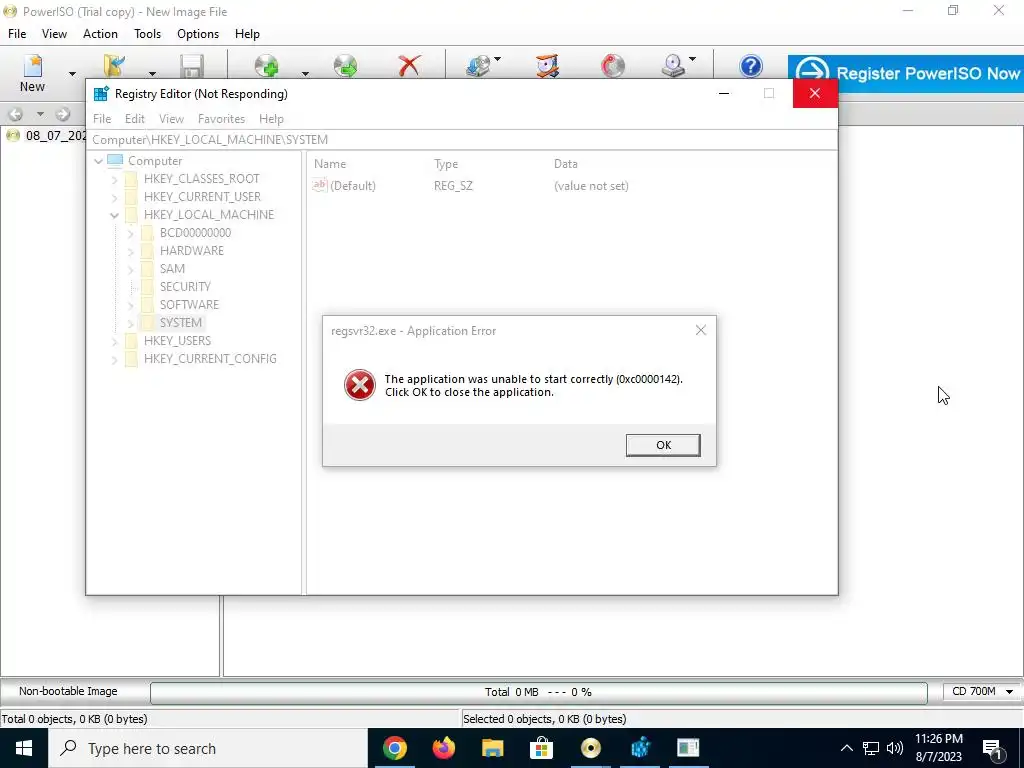Screen dimensions: 1024x768
Task: Expand the SYSTEM key
Action: click(131, 323)
